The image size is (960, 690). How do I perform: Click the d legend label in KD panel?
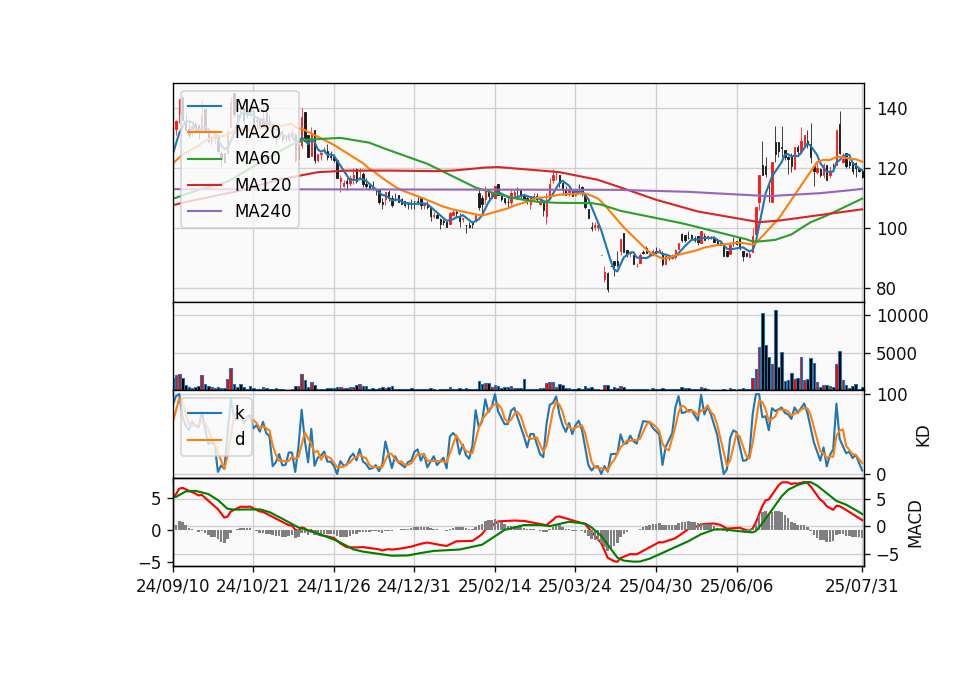pyautogui.click(x=240, y=439)
